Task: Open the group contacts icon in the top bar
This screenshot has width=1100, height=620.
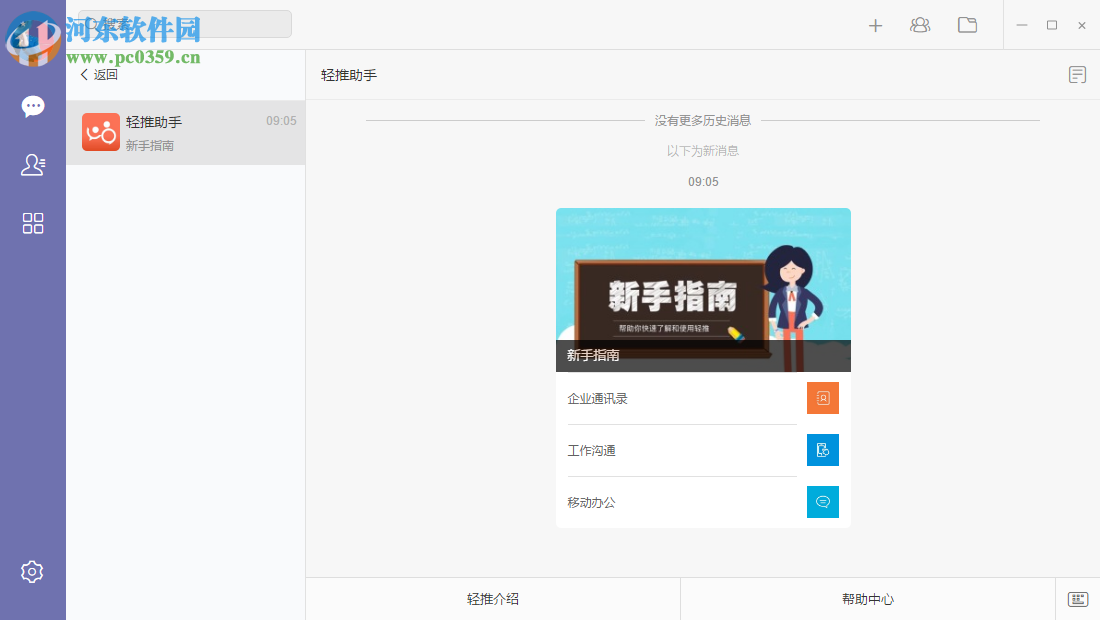Action: (x=920, y=25)
